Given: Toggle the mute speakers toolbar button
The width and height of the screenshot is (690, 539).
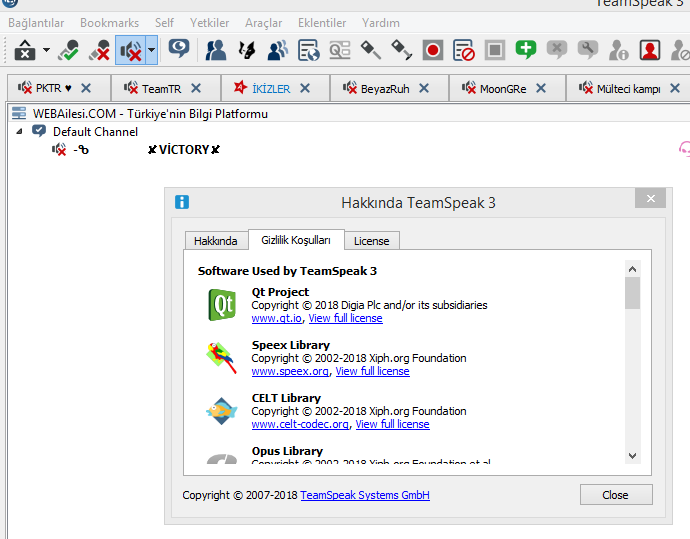Looking at the screenshot, I should click(x=131, y=50).
